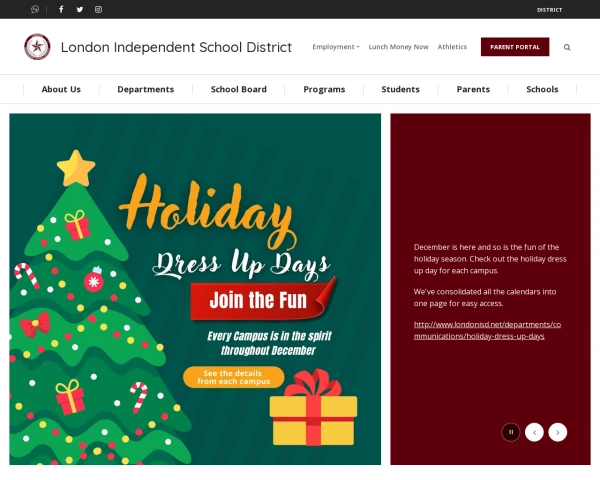Select the District link in top bar

point(549,10)
